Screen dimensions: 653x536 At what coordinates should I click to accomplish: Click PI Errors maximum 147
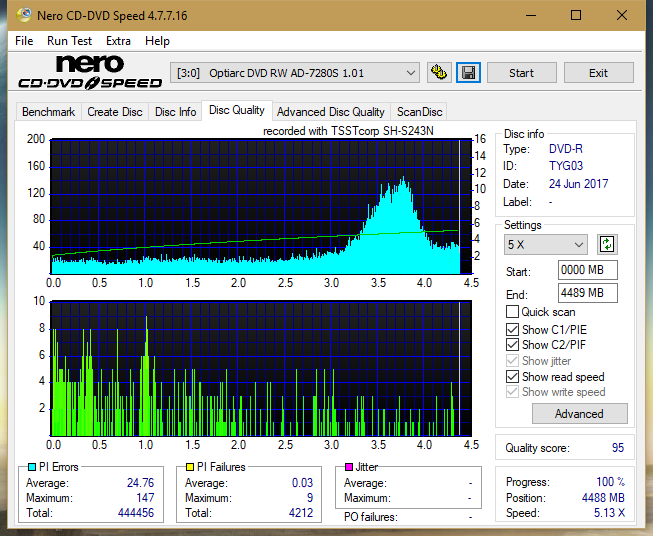[x=145, y=497]
